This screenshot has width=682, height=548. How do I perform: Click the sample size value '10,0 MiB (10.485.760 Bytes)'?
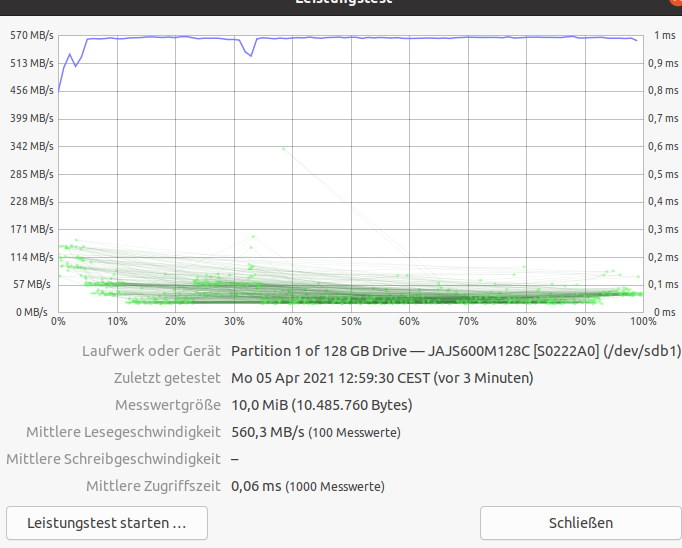pos(321,405)
